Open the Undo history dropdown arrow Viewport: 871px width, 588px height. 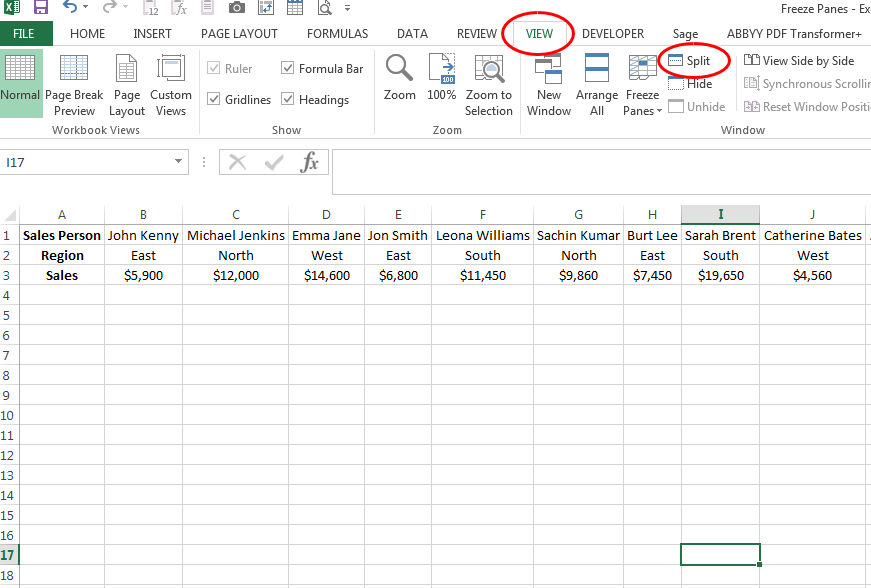(x=86, y=7)
